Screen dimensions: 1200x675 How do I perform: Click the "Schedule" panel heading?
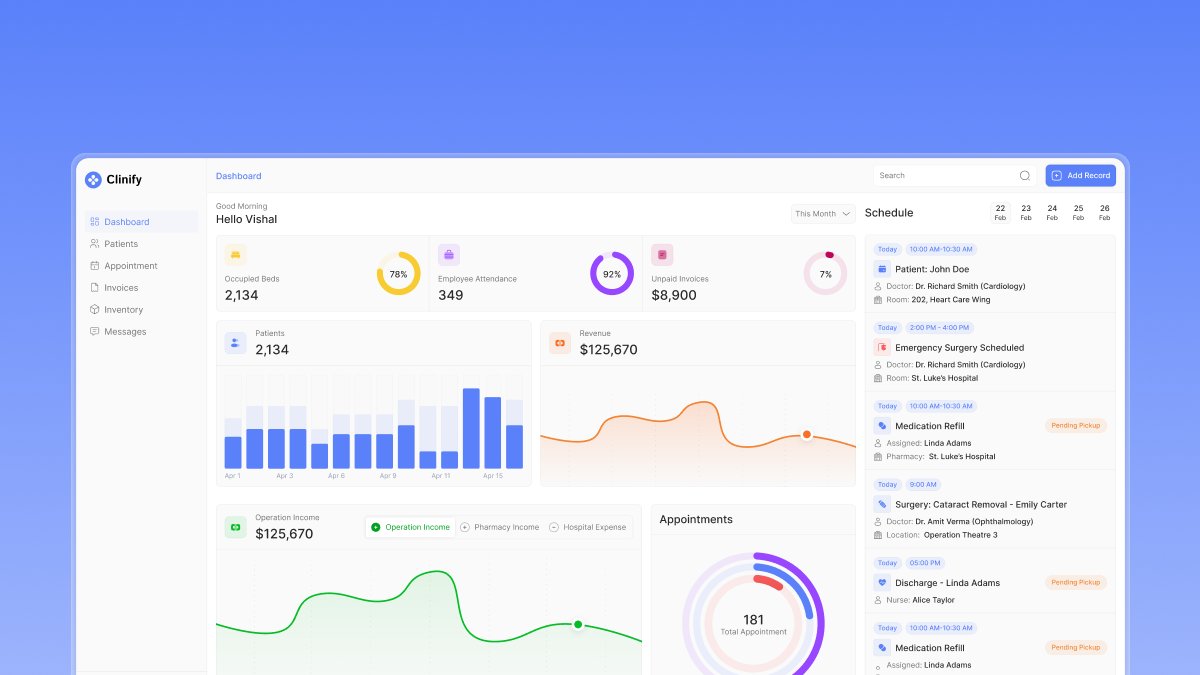(x=889, y=213)
